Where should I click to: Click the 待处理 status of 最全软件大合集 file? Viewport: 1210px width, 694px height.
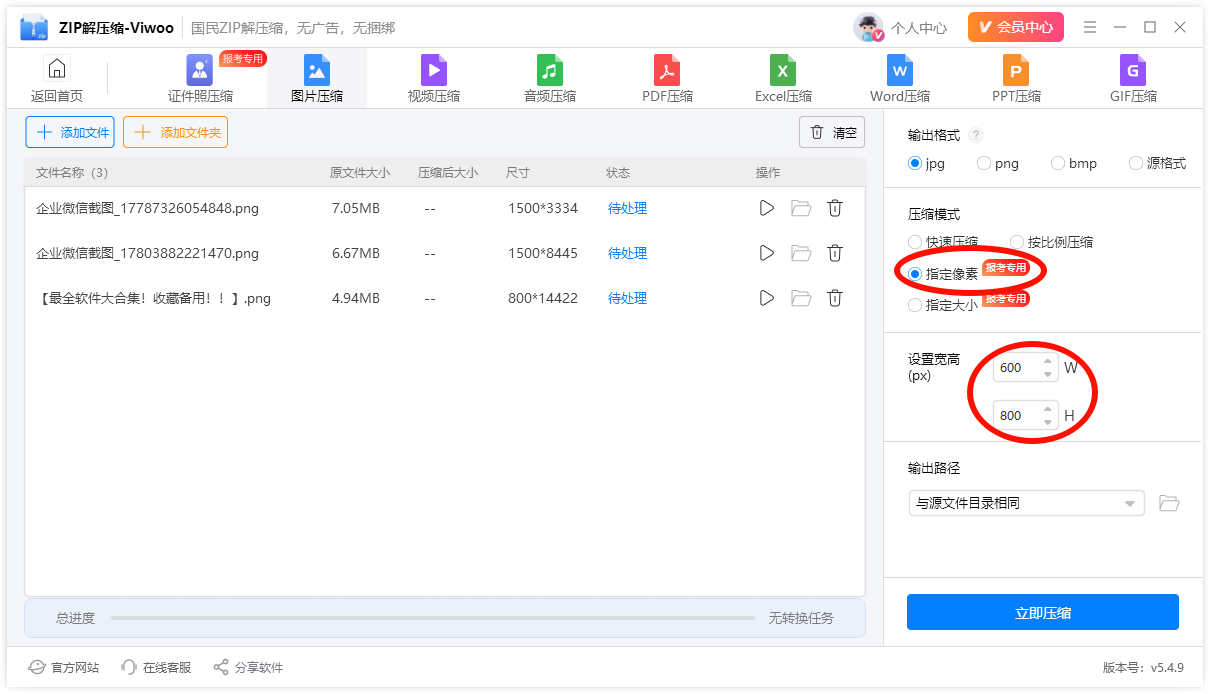[628, 298]
